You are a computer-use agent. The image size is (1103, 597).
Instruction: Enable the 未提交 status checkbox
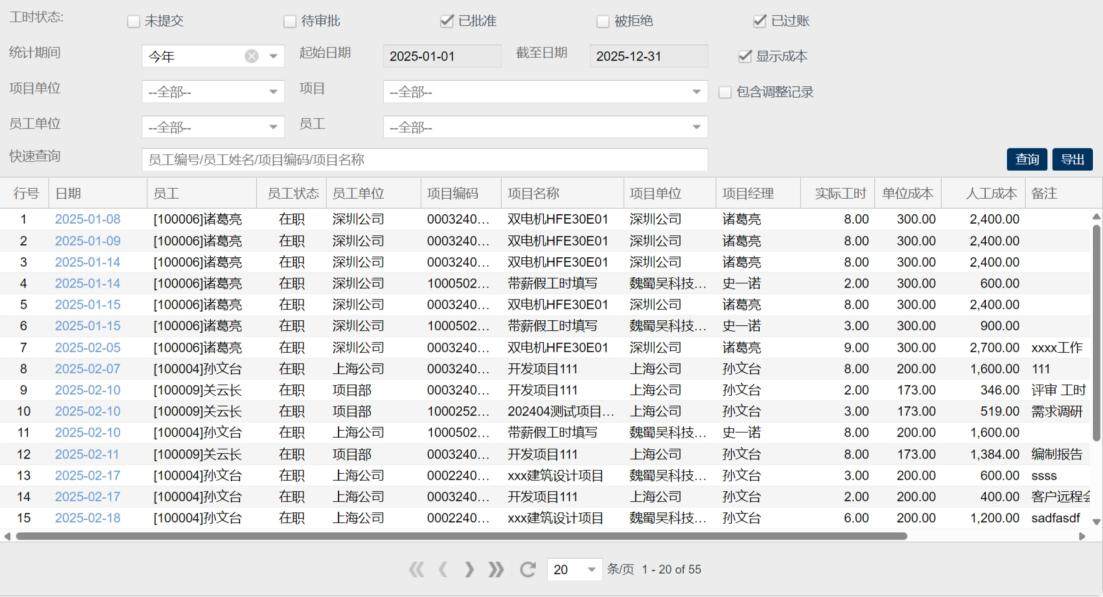[134, 21]
